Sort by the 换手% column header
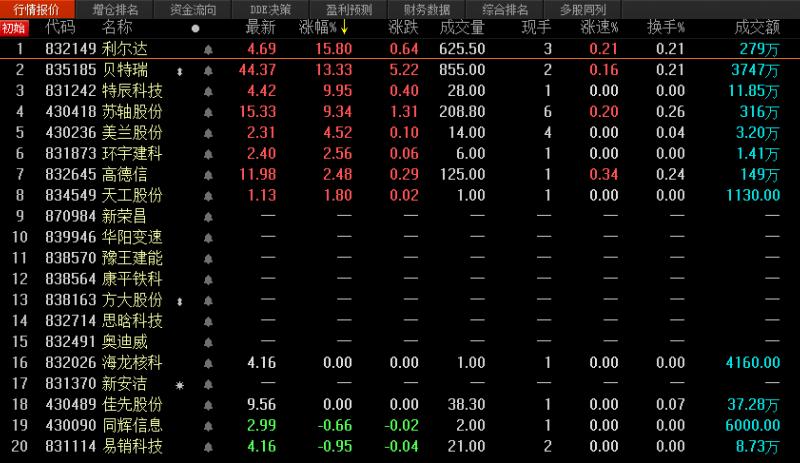This screenshot has height=463, width=800. [x=666, y=27]
